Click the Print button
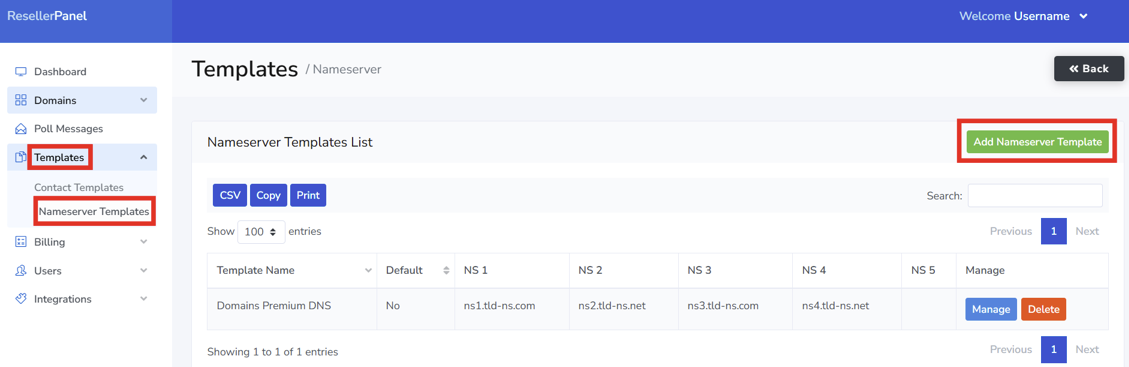Viewport: 1129px width, 367px height. tap(308, 195)
